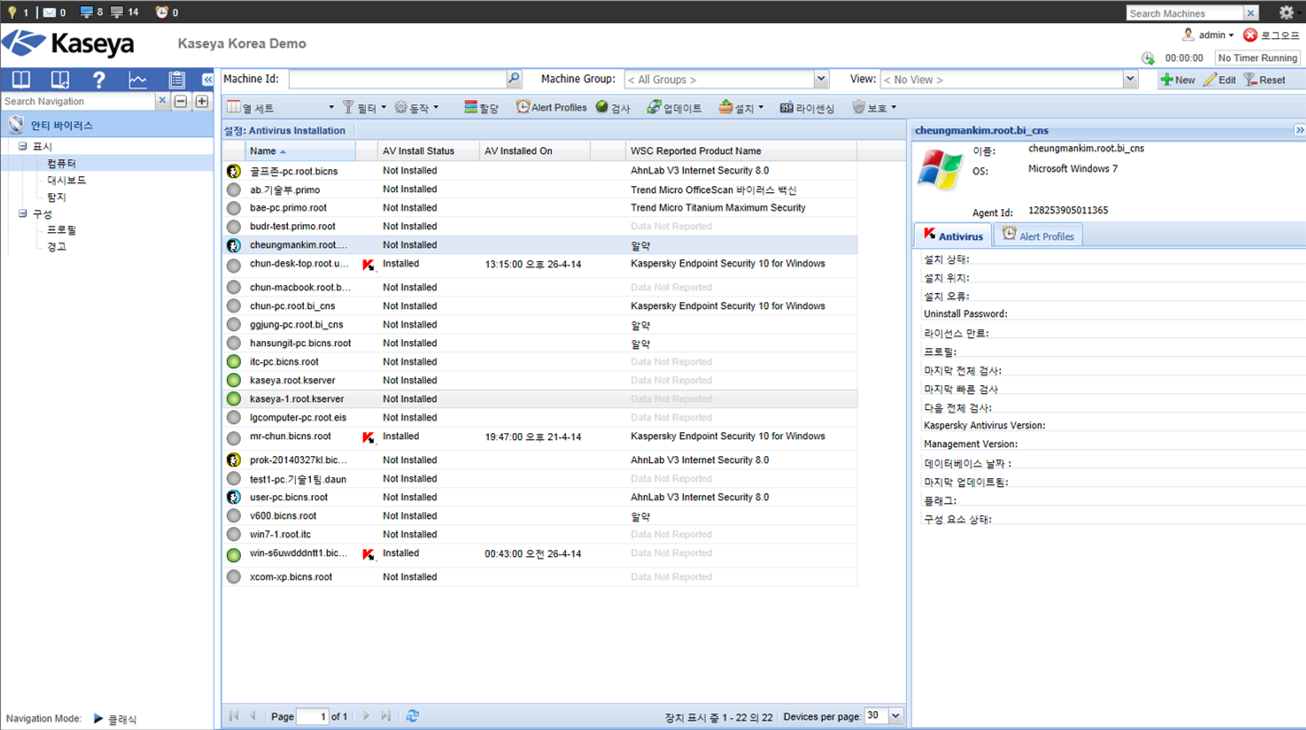Open the book navigation icon
This screenshot has width=1306, height=730.
click(x=21, y=80)
